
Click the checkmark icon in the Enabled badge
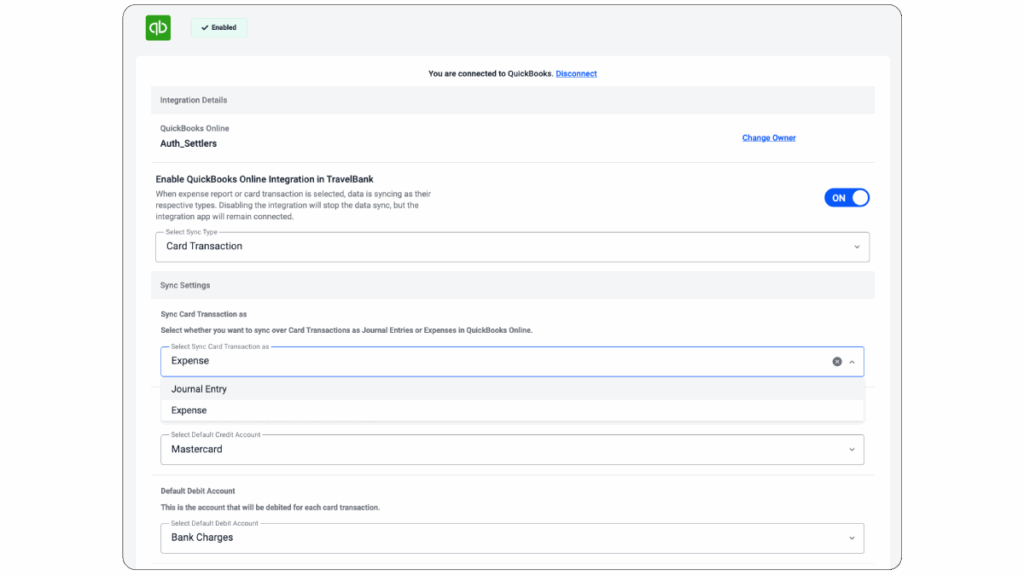point(204,27)
